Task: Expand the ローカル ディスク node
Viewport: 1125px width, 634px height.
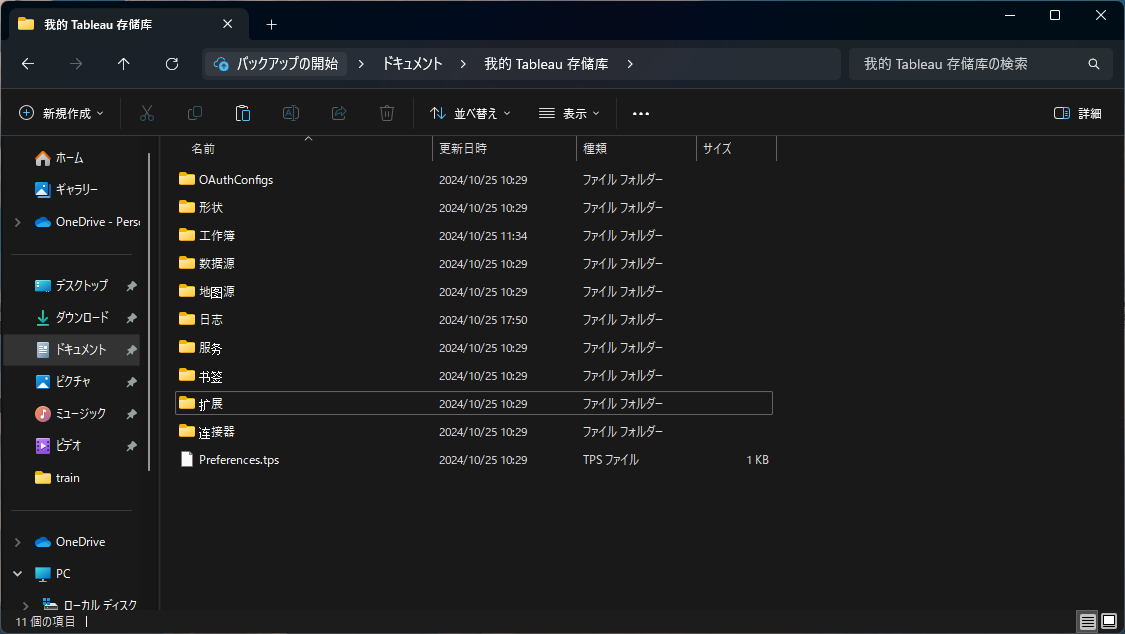Action: click(x=26, y=606)
